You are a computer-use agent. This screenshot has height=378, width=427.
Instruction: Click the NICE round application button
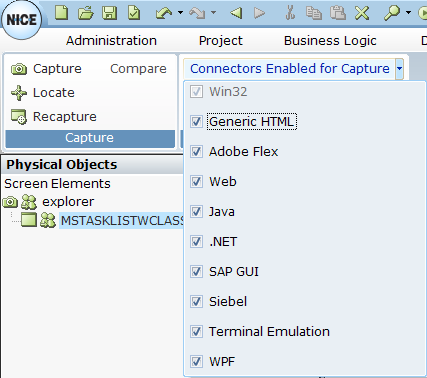(x=22, y=20)
